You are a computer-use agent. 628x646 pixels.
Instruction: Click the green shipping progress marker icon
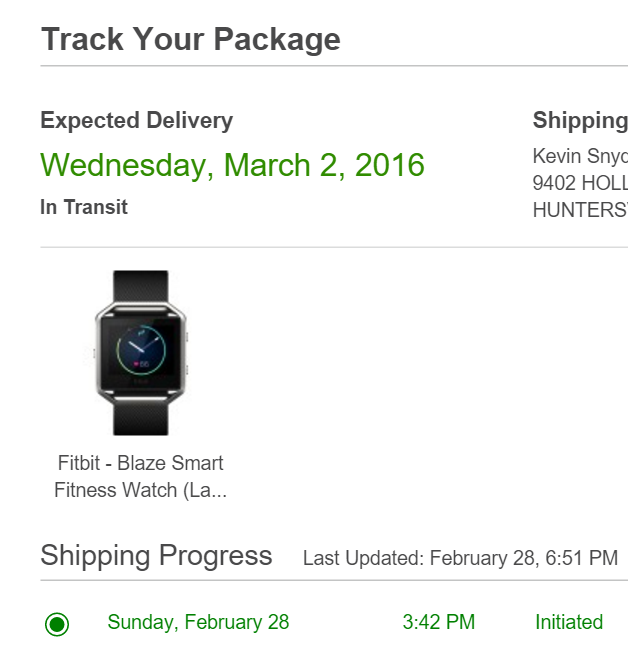tap(57, 624)
